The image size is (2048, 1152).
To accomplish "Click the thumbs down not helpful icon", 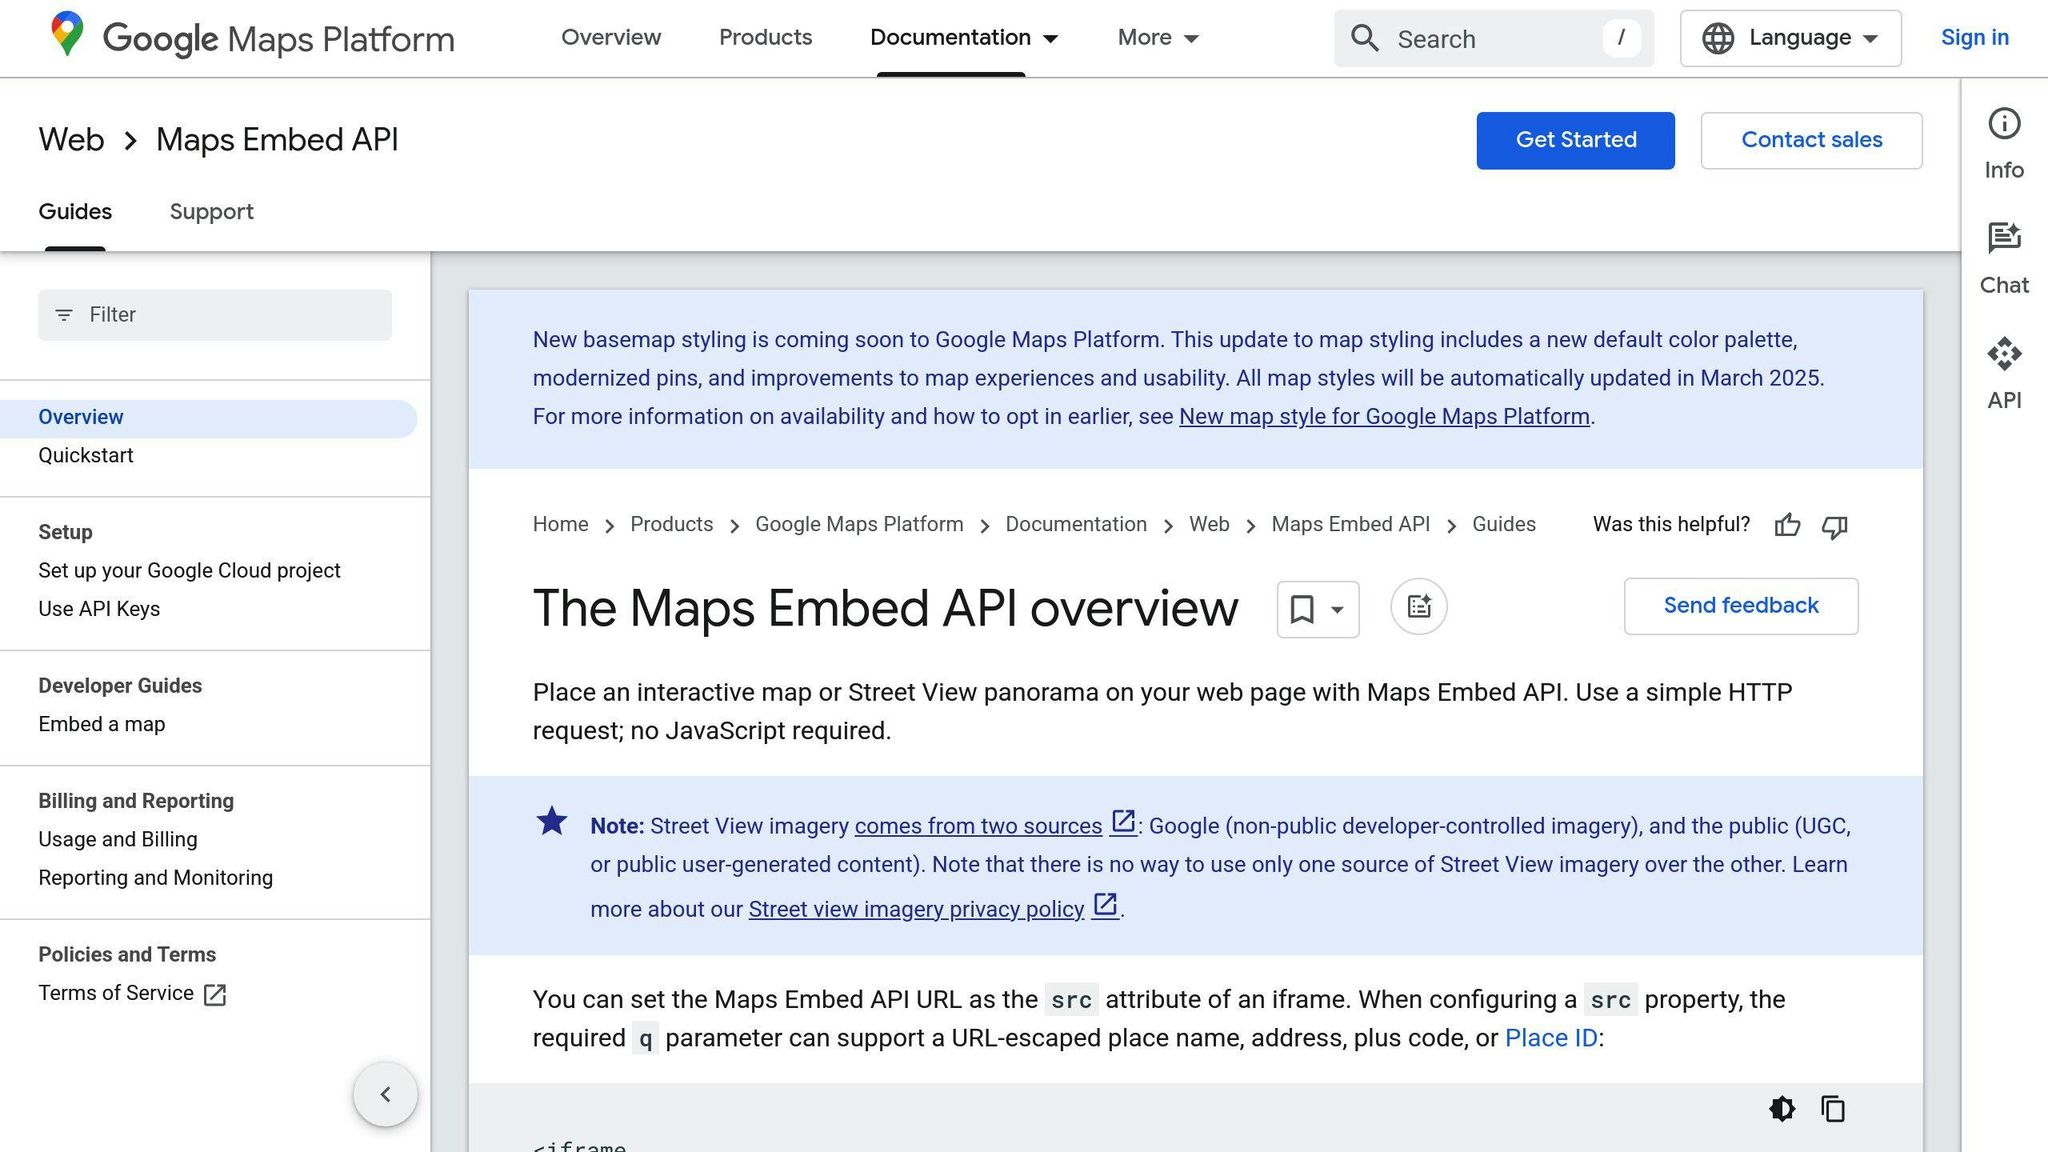I will coord(1835,526).
